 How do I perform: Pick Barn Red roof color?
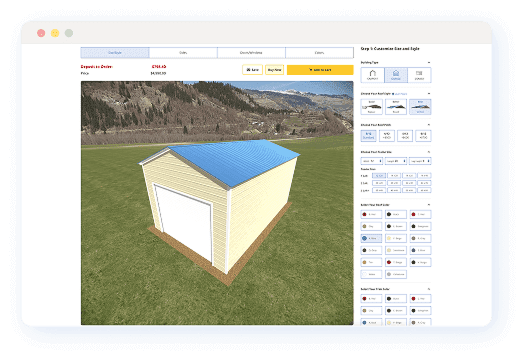coord(371,214)
